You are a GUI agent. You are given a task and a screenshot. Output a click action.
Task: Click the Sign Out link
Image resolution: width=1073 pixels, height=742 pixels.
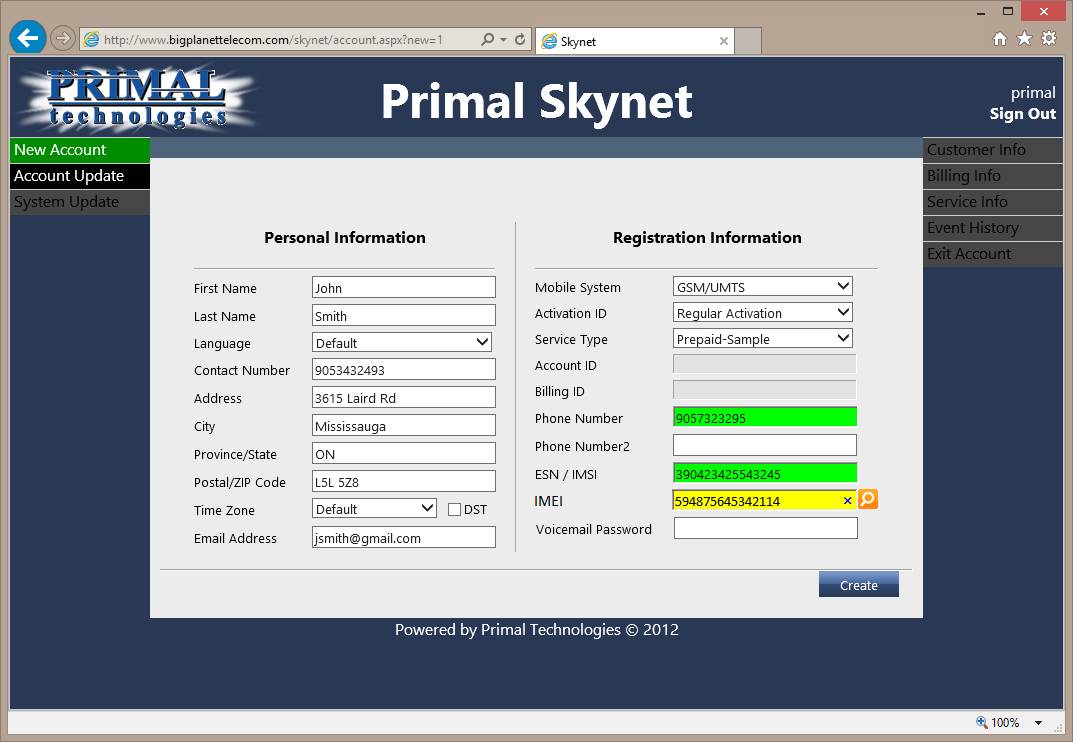click(1022, 114)
